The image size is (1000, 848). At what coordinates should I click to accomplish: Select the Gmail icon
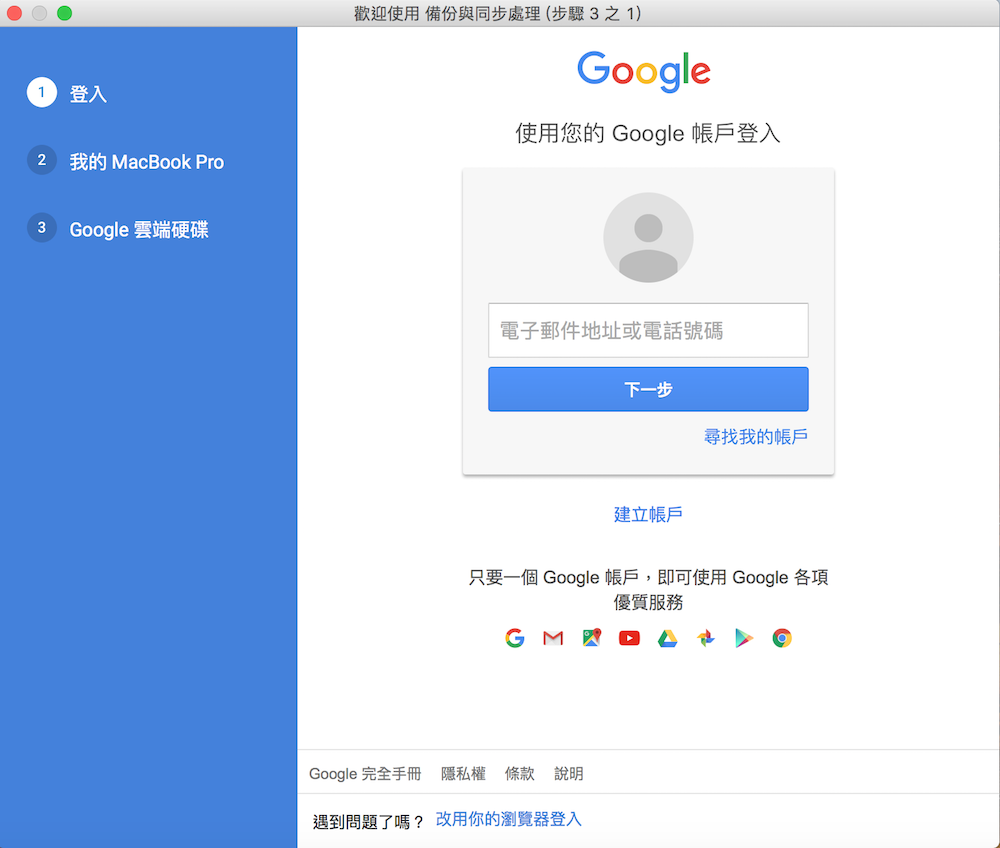(x=552, y=637)
